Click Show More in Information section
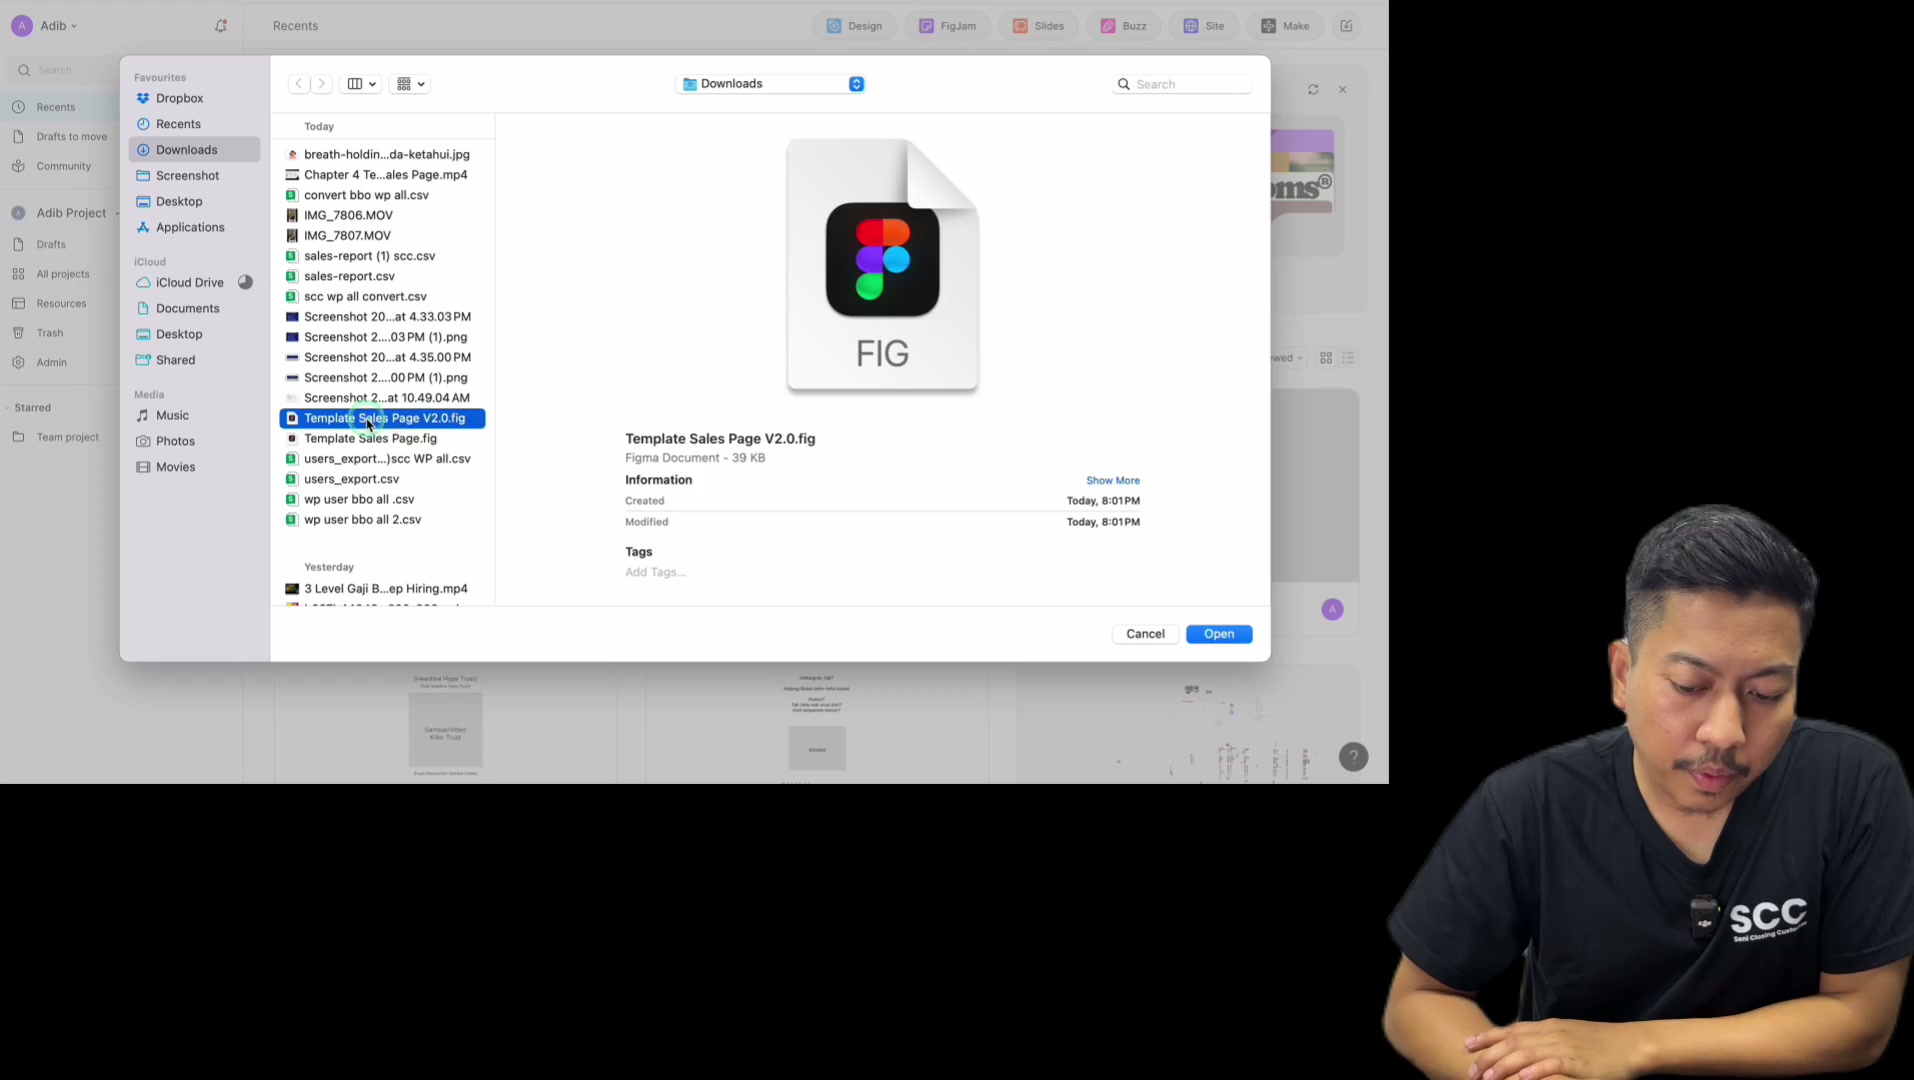Viewport: 1914px width, 1080px height. point(1112,480)
